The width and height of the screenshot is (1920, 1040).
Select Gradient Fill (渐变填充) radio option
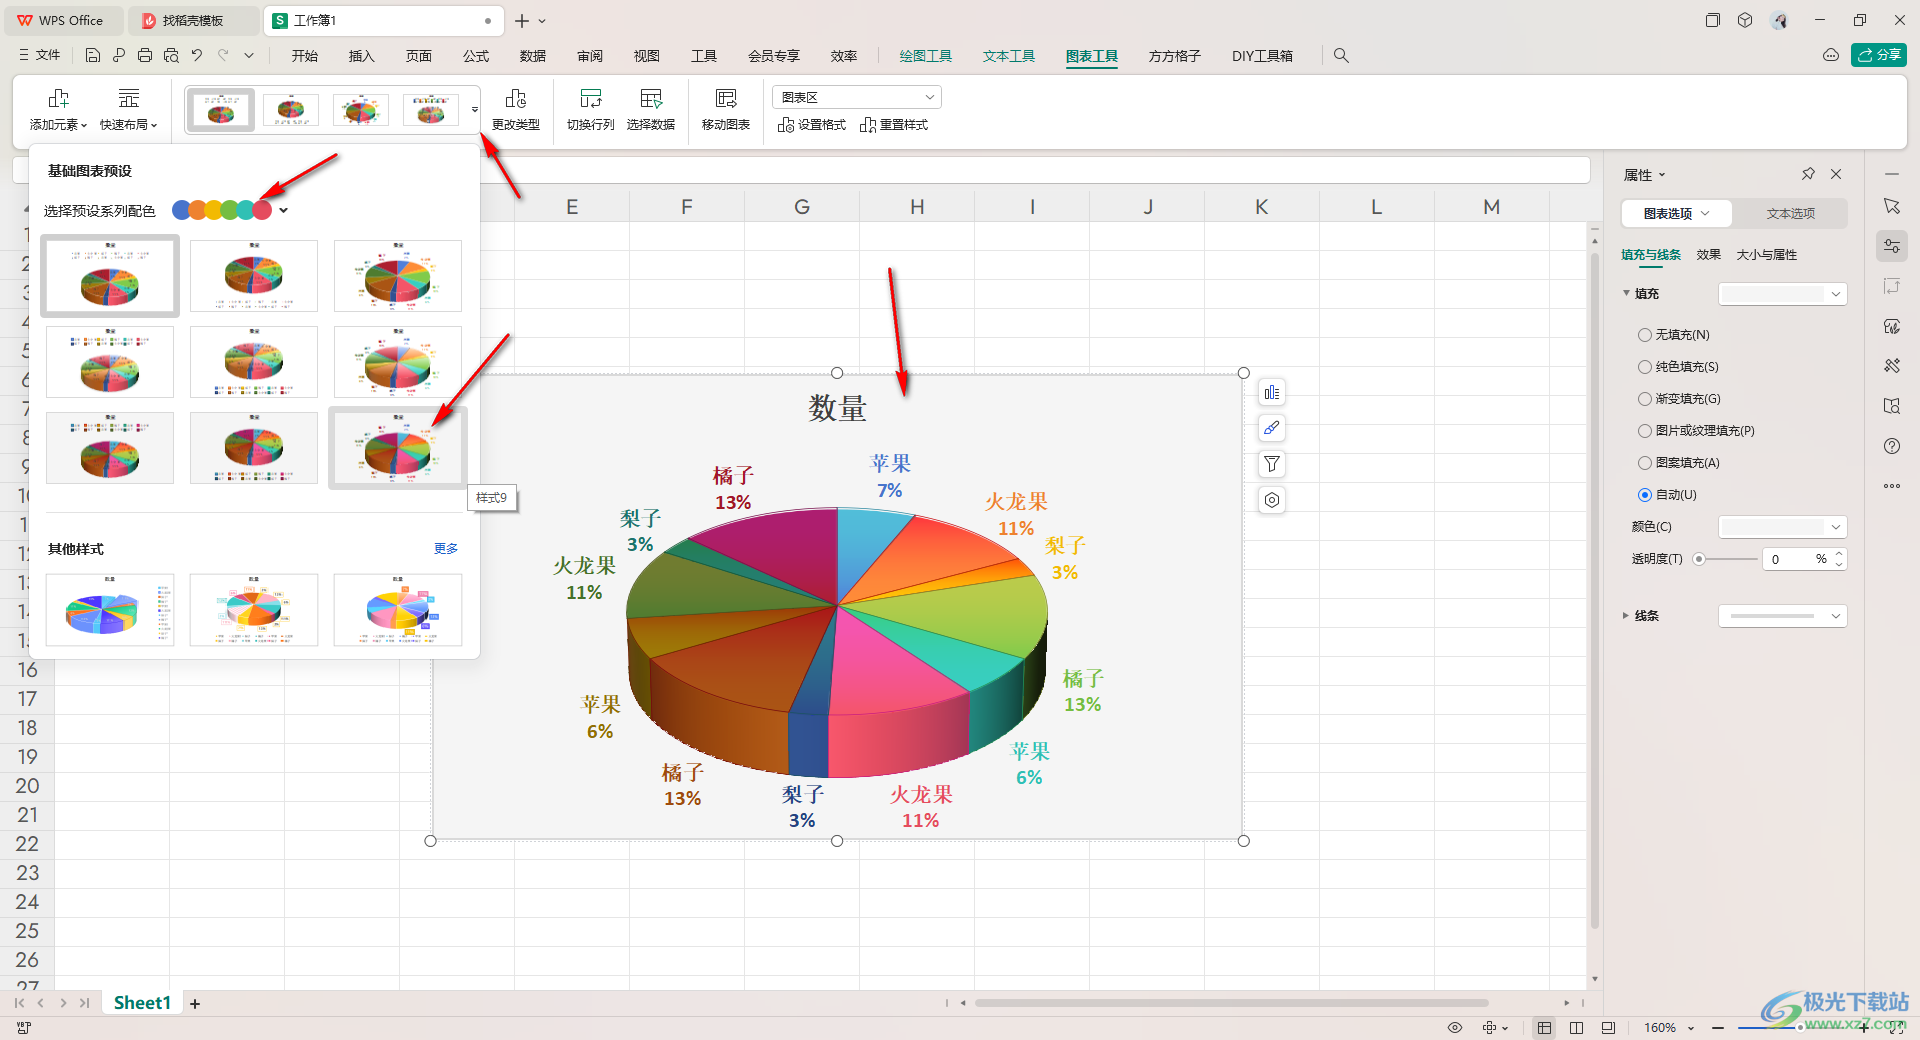[1644, 399]
